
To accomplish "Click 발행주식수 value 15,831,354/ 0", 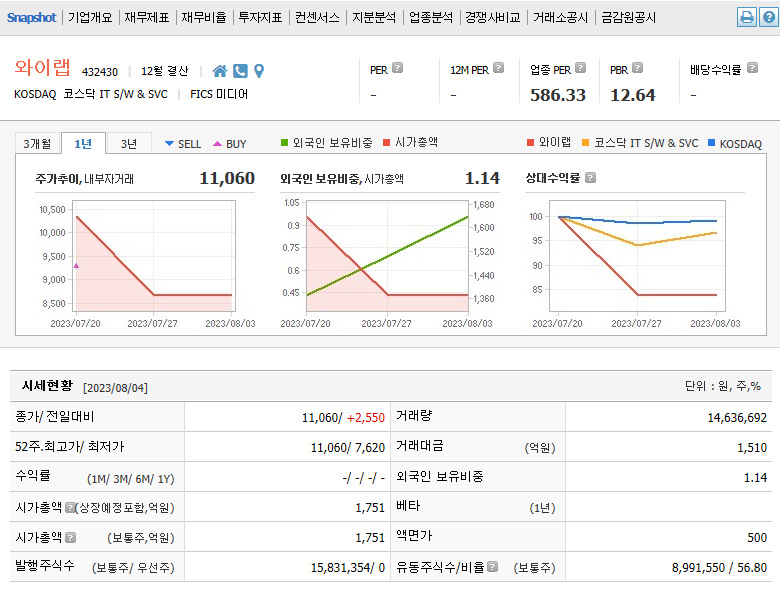I will (x=348, y=568).
